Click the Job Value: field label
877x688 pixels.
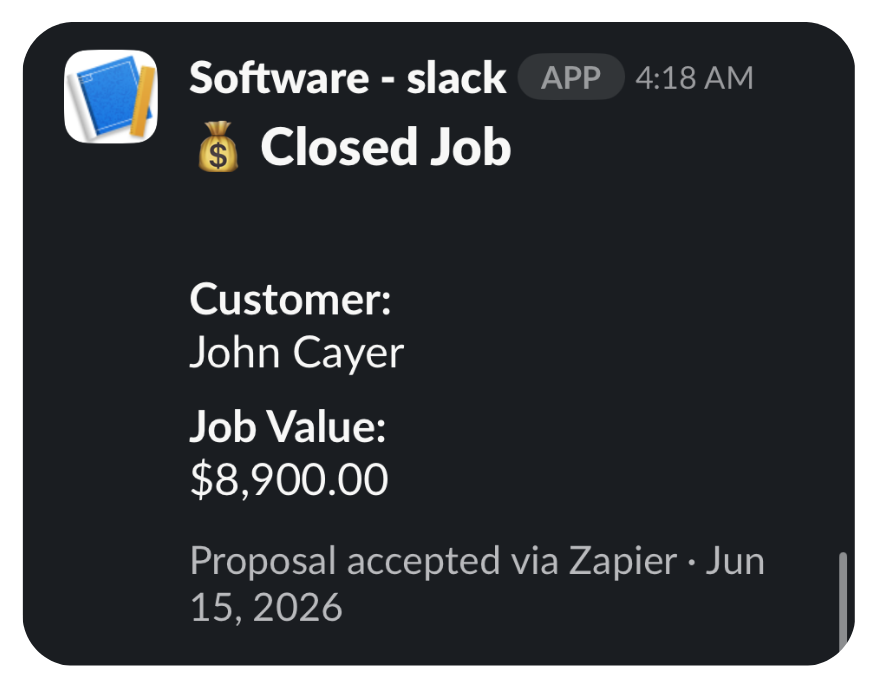click(x=287, y=426)
